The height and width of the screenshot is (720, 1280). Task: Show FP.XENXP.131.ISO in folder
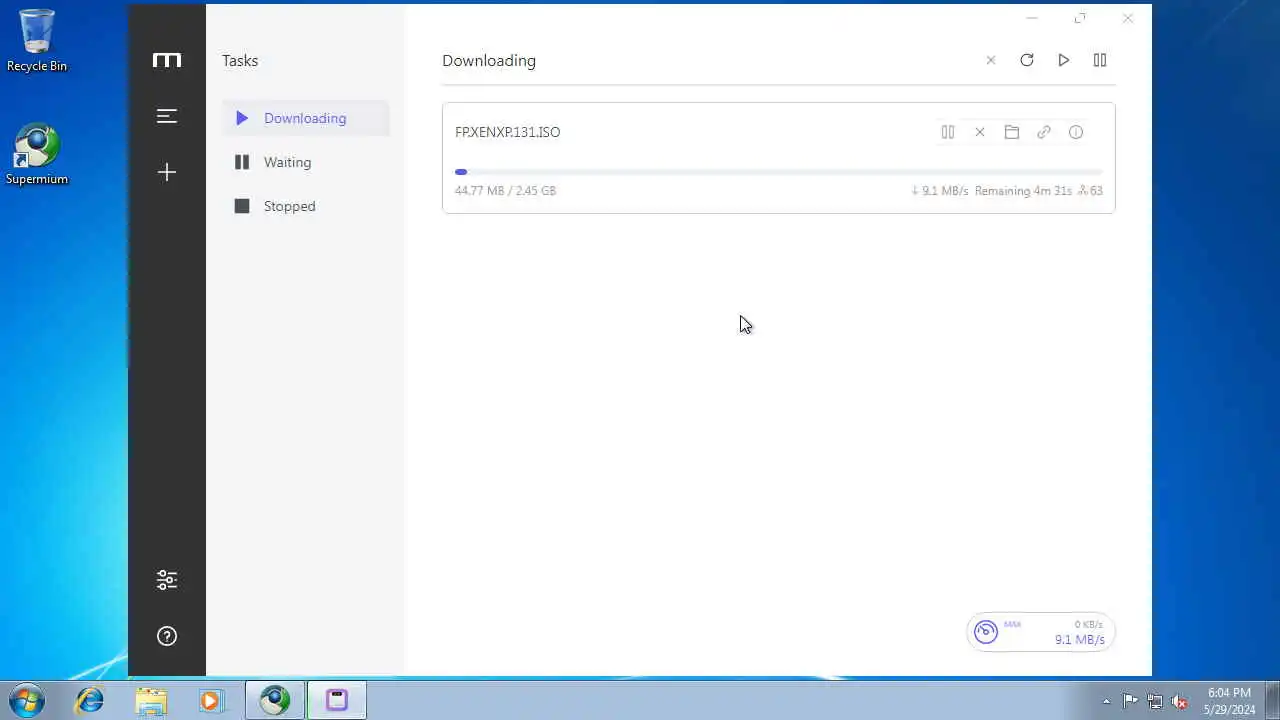[1012, 132]
